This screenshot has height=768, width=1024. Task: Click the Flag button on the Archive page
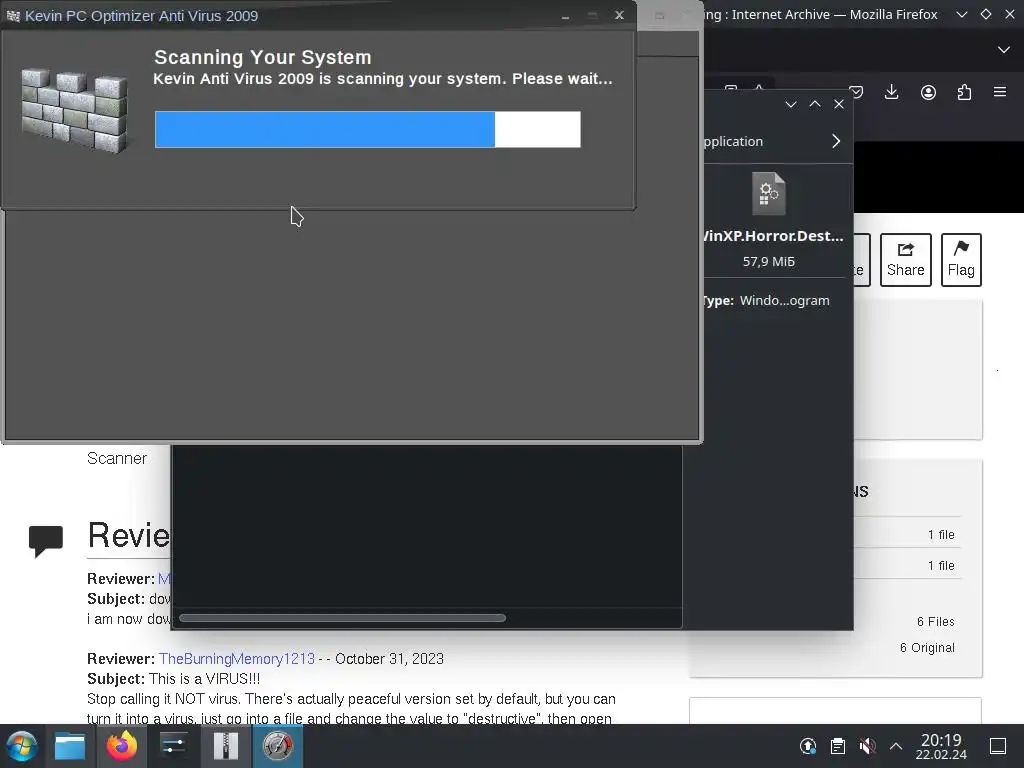[961, 260]
